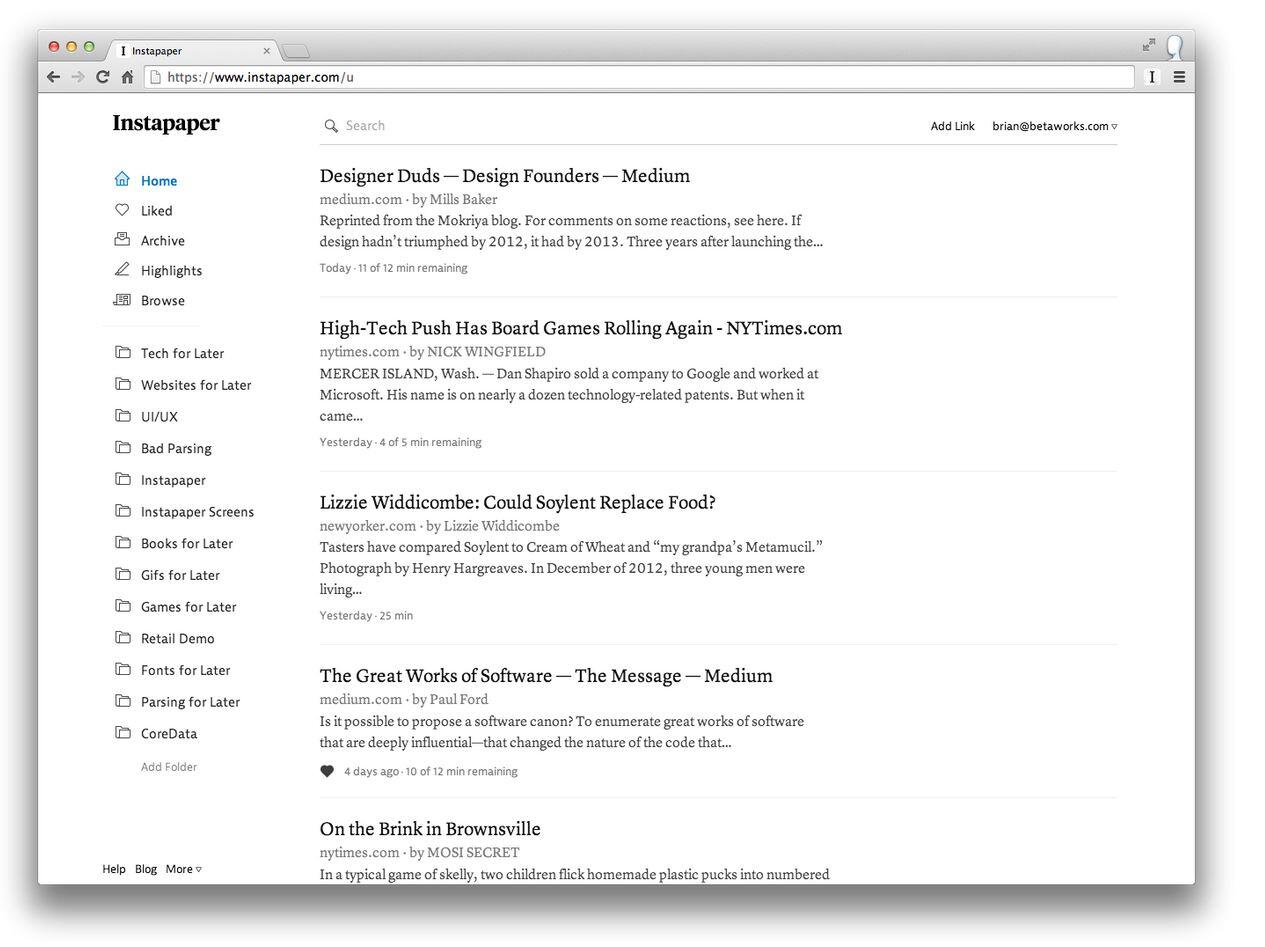Open a new browser tab
The height and width of the screenshot is (947, 1265).
tap(296, 51)
